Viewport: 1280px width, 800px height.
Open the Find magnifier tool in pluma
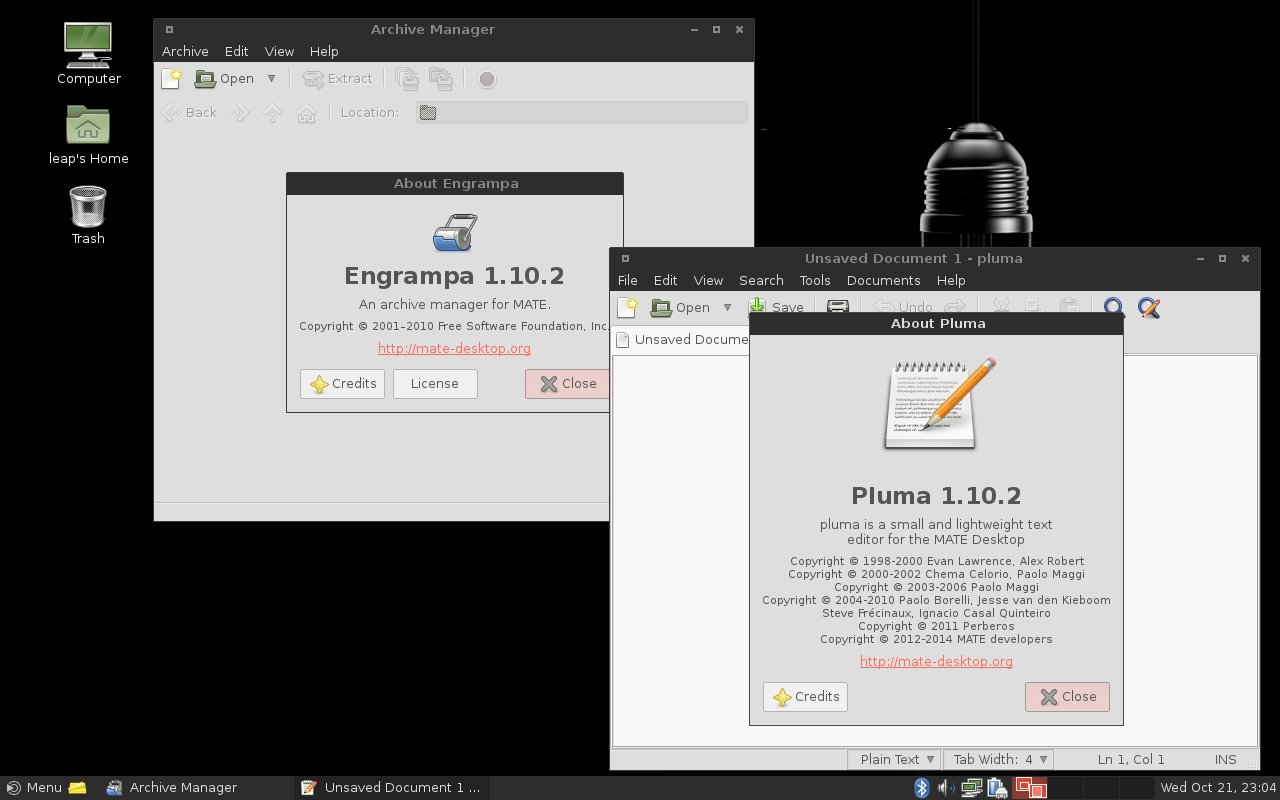(x=1113, y=308)
